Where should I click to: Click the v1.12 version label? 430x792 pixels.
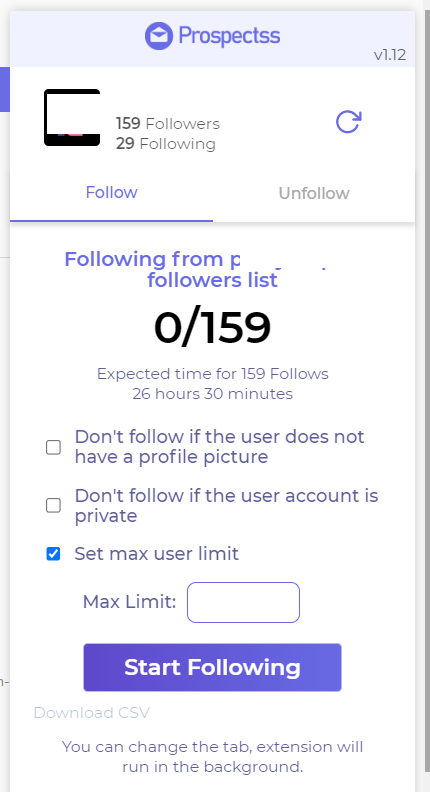click(x=390, y=55)
